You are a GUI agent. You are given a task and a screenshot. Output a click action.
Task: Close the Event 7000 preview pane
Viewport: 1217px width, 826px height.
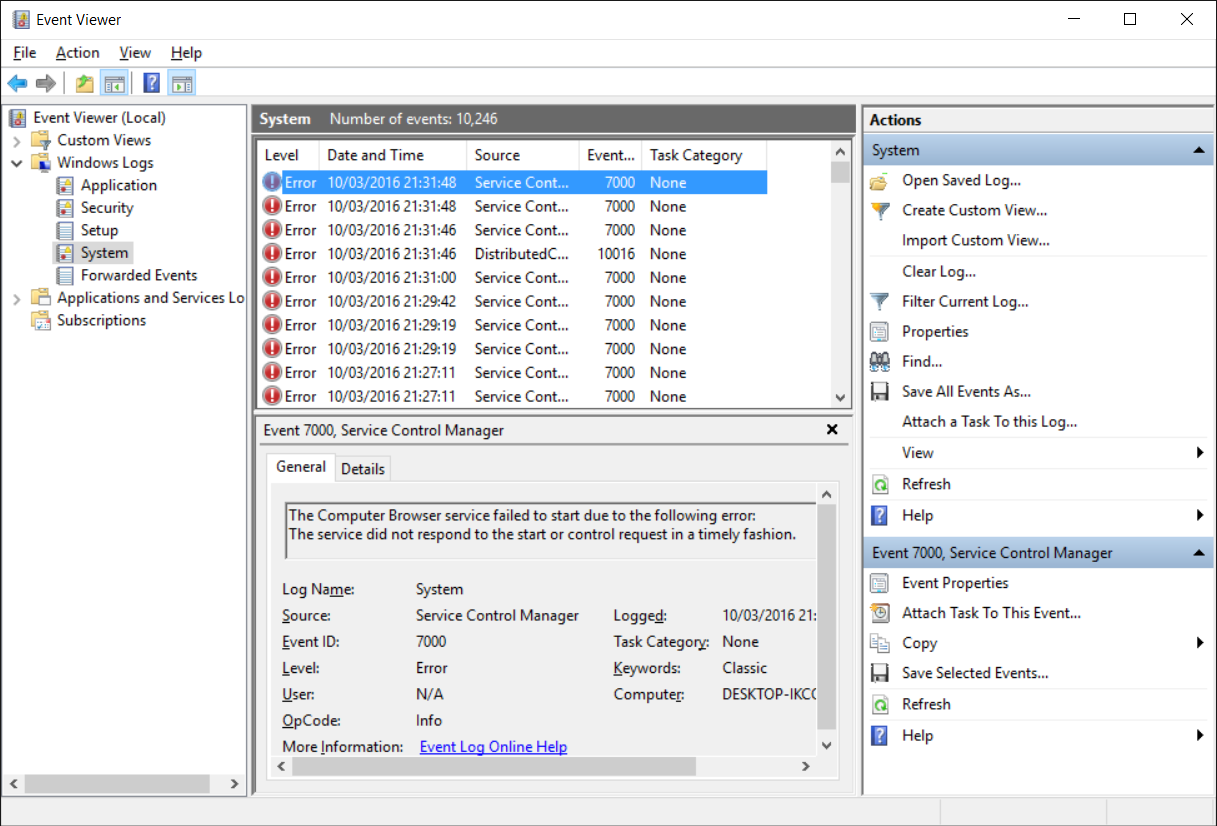point(832,430)
